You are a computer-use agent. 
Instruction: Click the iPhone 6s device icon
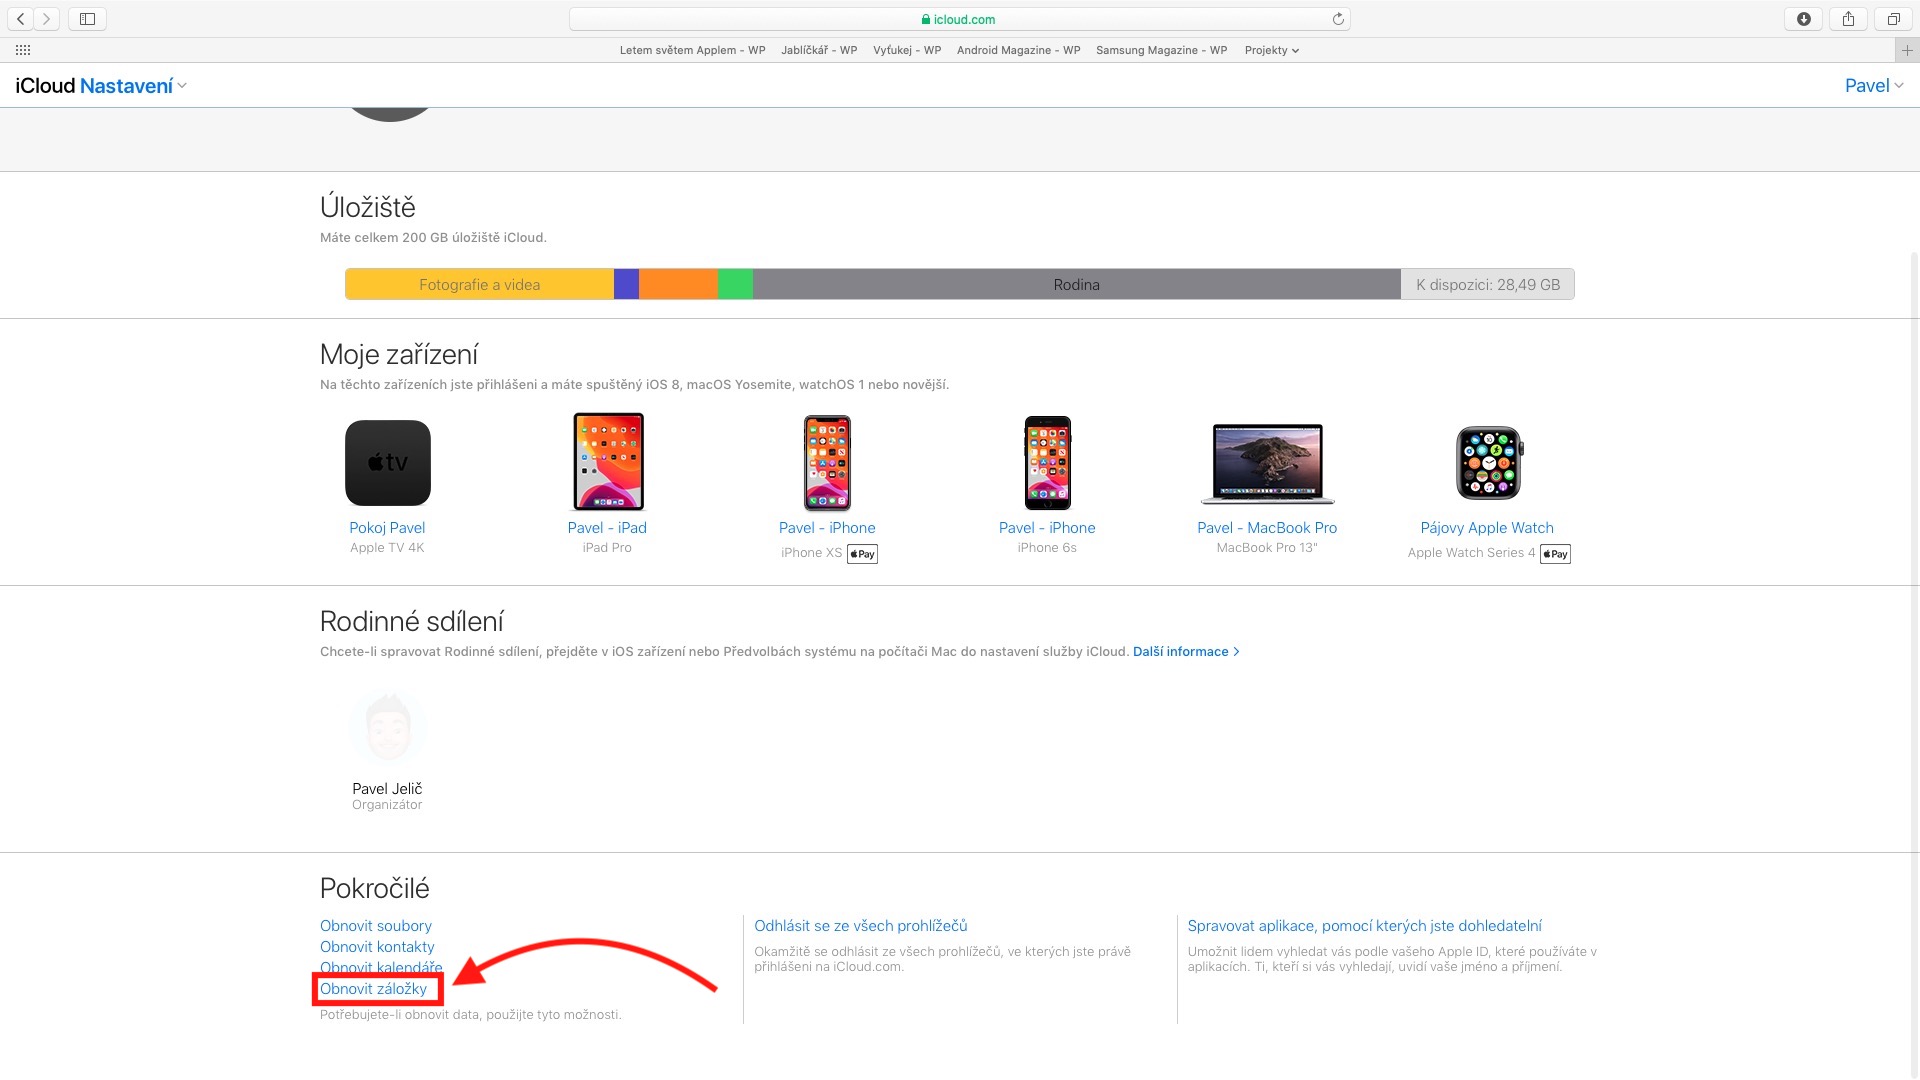(x=1047, y=463)
